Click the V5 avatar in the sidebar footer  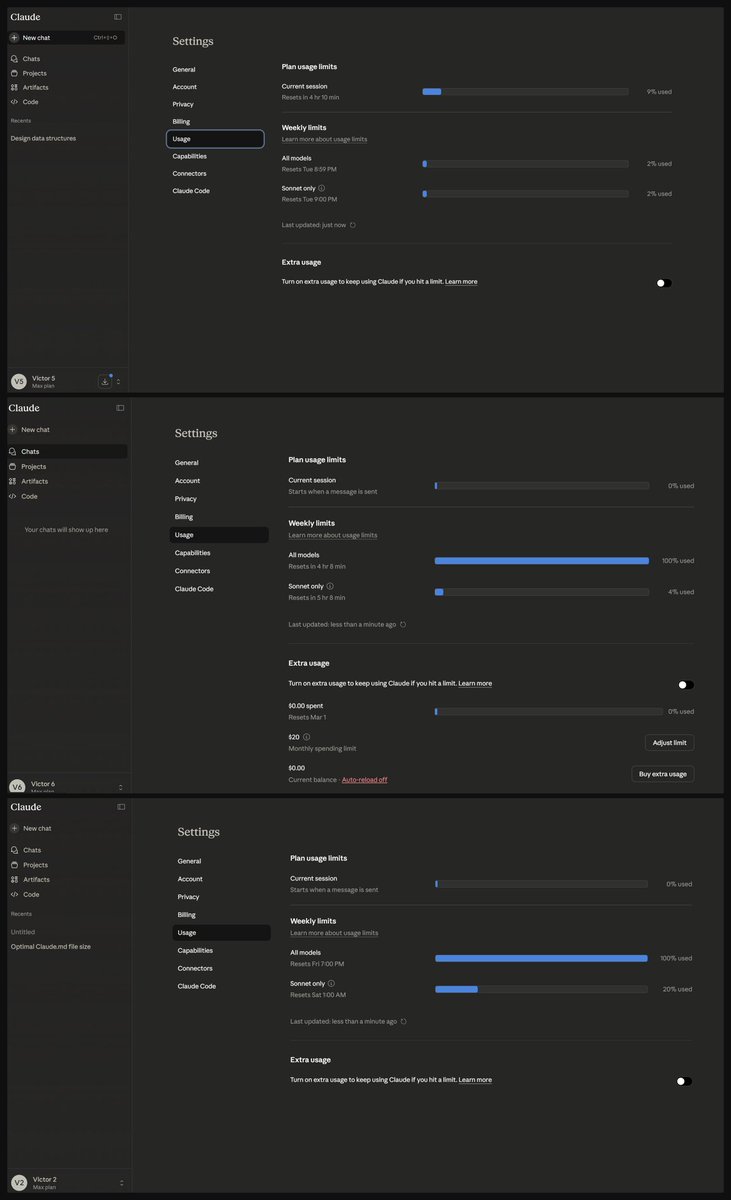pos(18,381)
